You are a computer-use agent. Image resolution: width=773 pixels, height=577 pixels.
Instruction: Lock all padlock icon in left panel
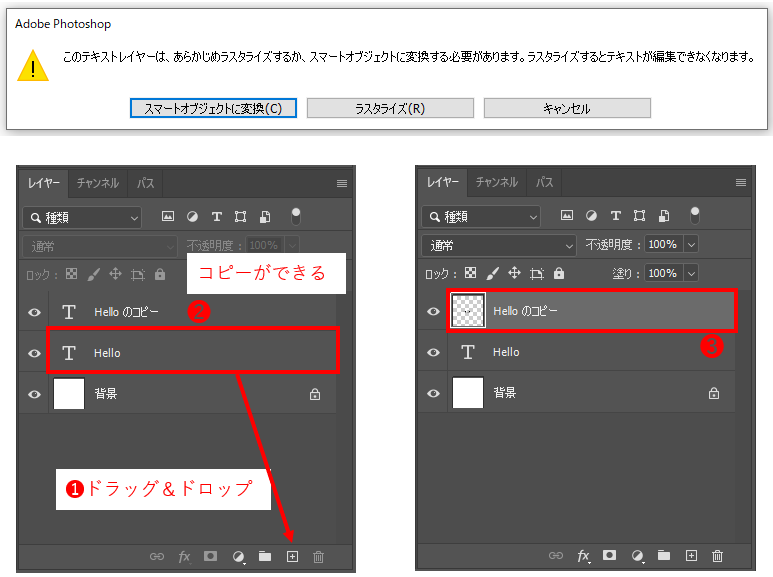coord(160,274)
